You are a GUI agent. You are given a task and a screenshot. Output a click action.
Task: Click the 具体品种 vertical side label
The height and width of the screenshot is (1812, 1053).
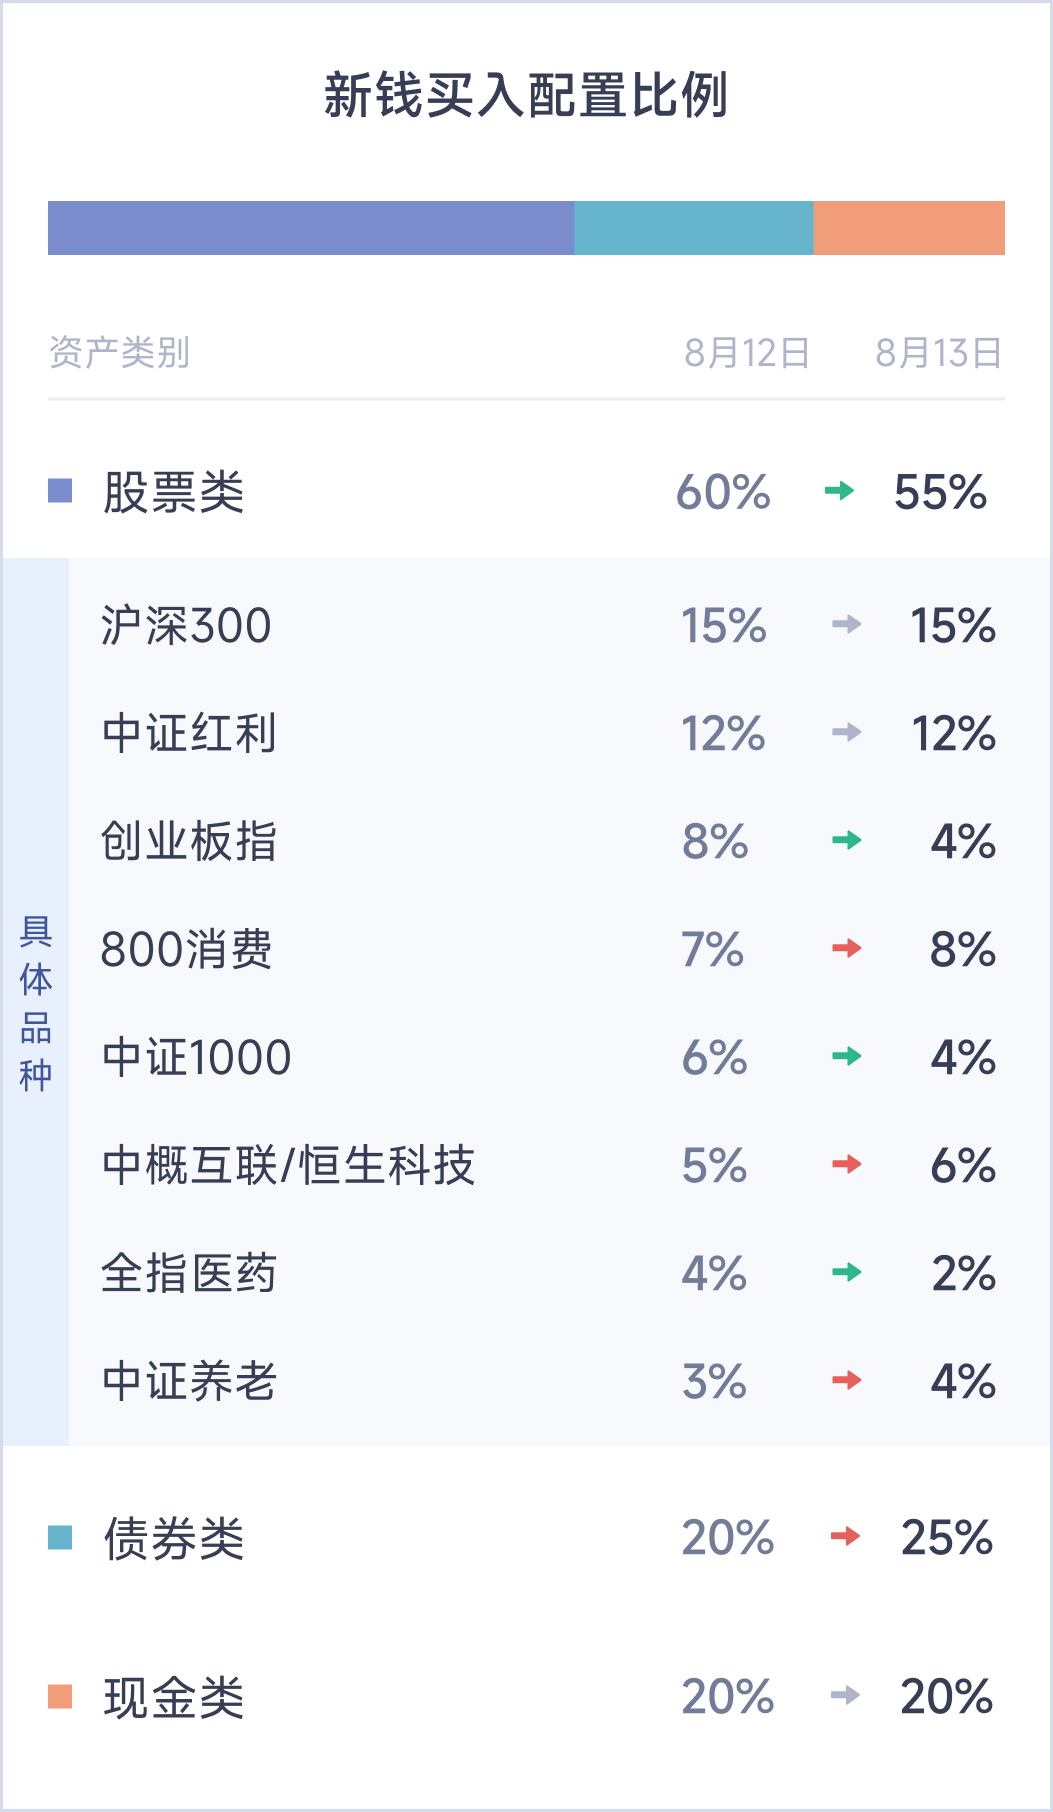36,1002
